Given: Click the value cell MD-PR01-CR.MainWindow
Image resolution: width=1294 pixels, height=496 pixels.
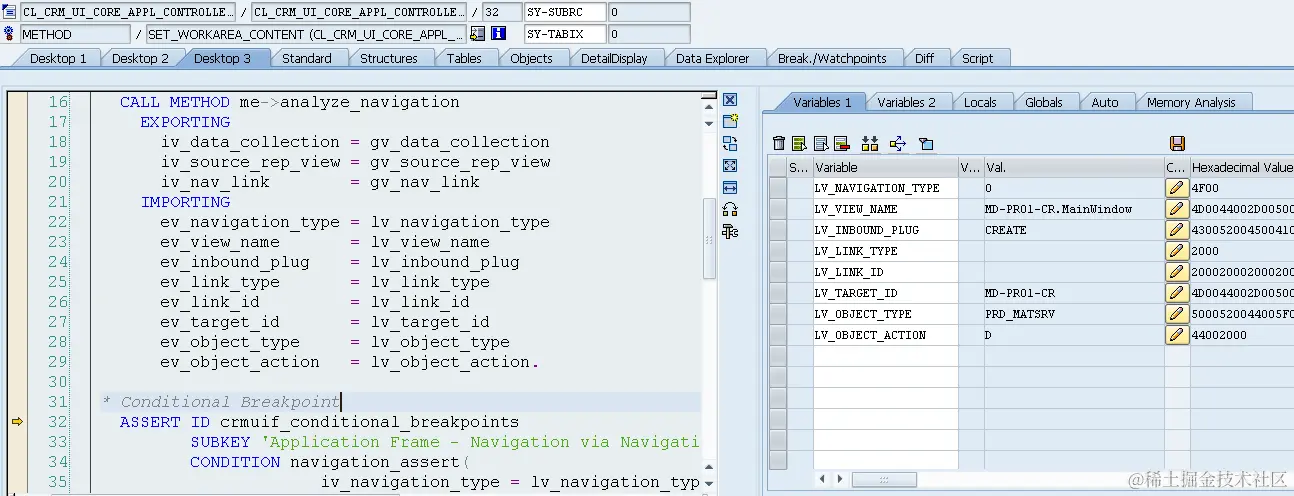Looking at the screenshot, I should pyautogui.click(x=1073, y=209).
